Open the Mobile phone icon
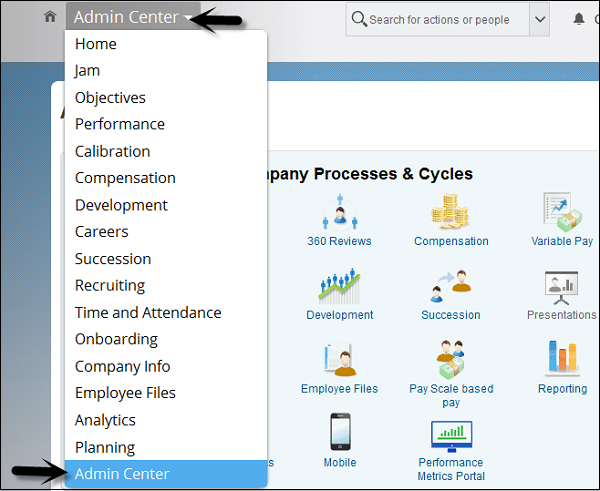 (x=339, y=434)
